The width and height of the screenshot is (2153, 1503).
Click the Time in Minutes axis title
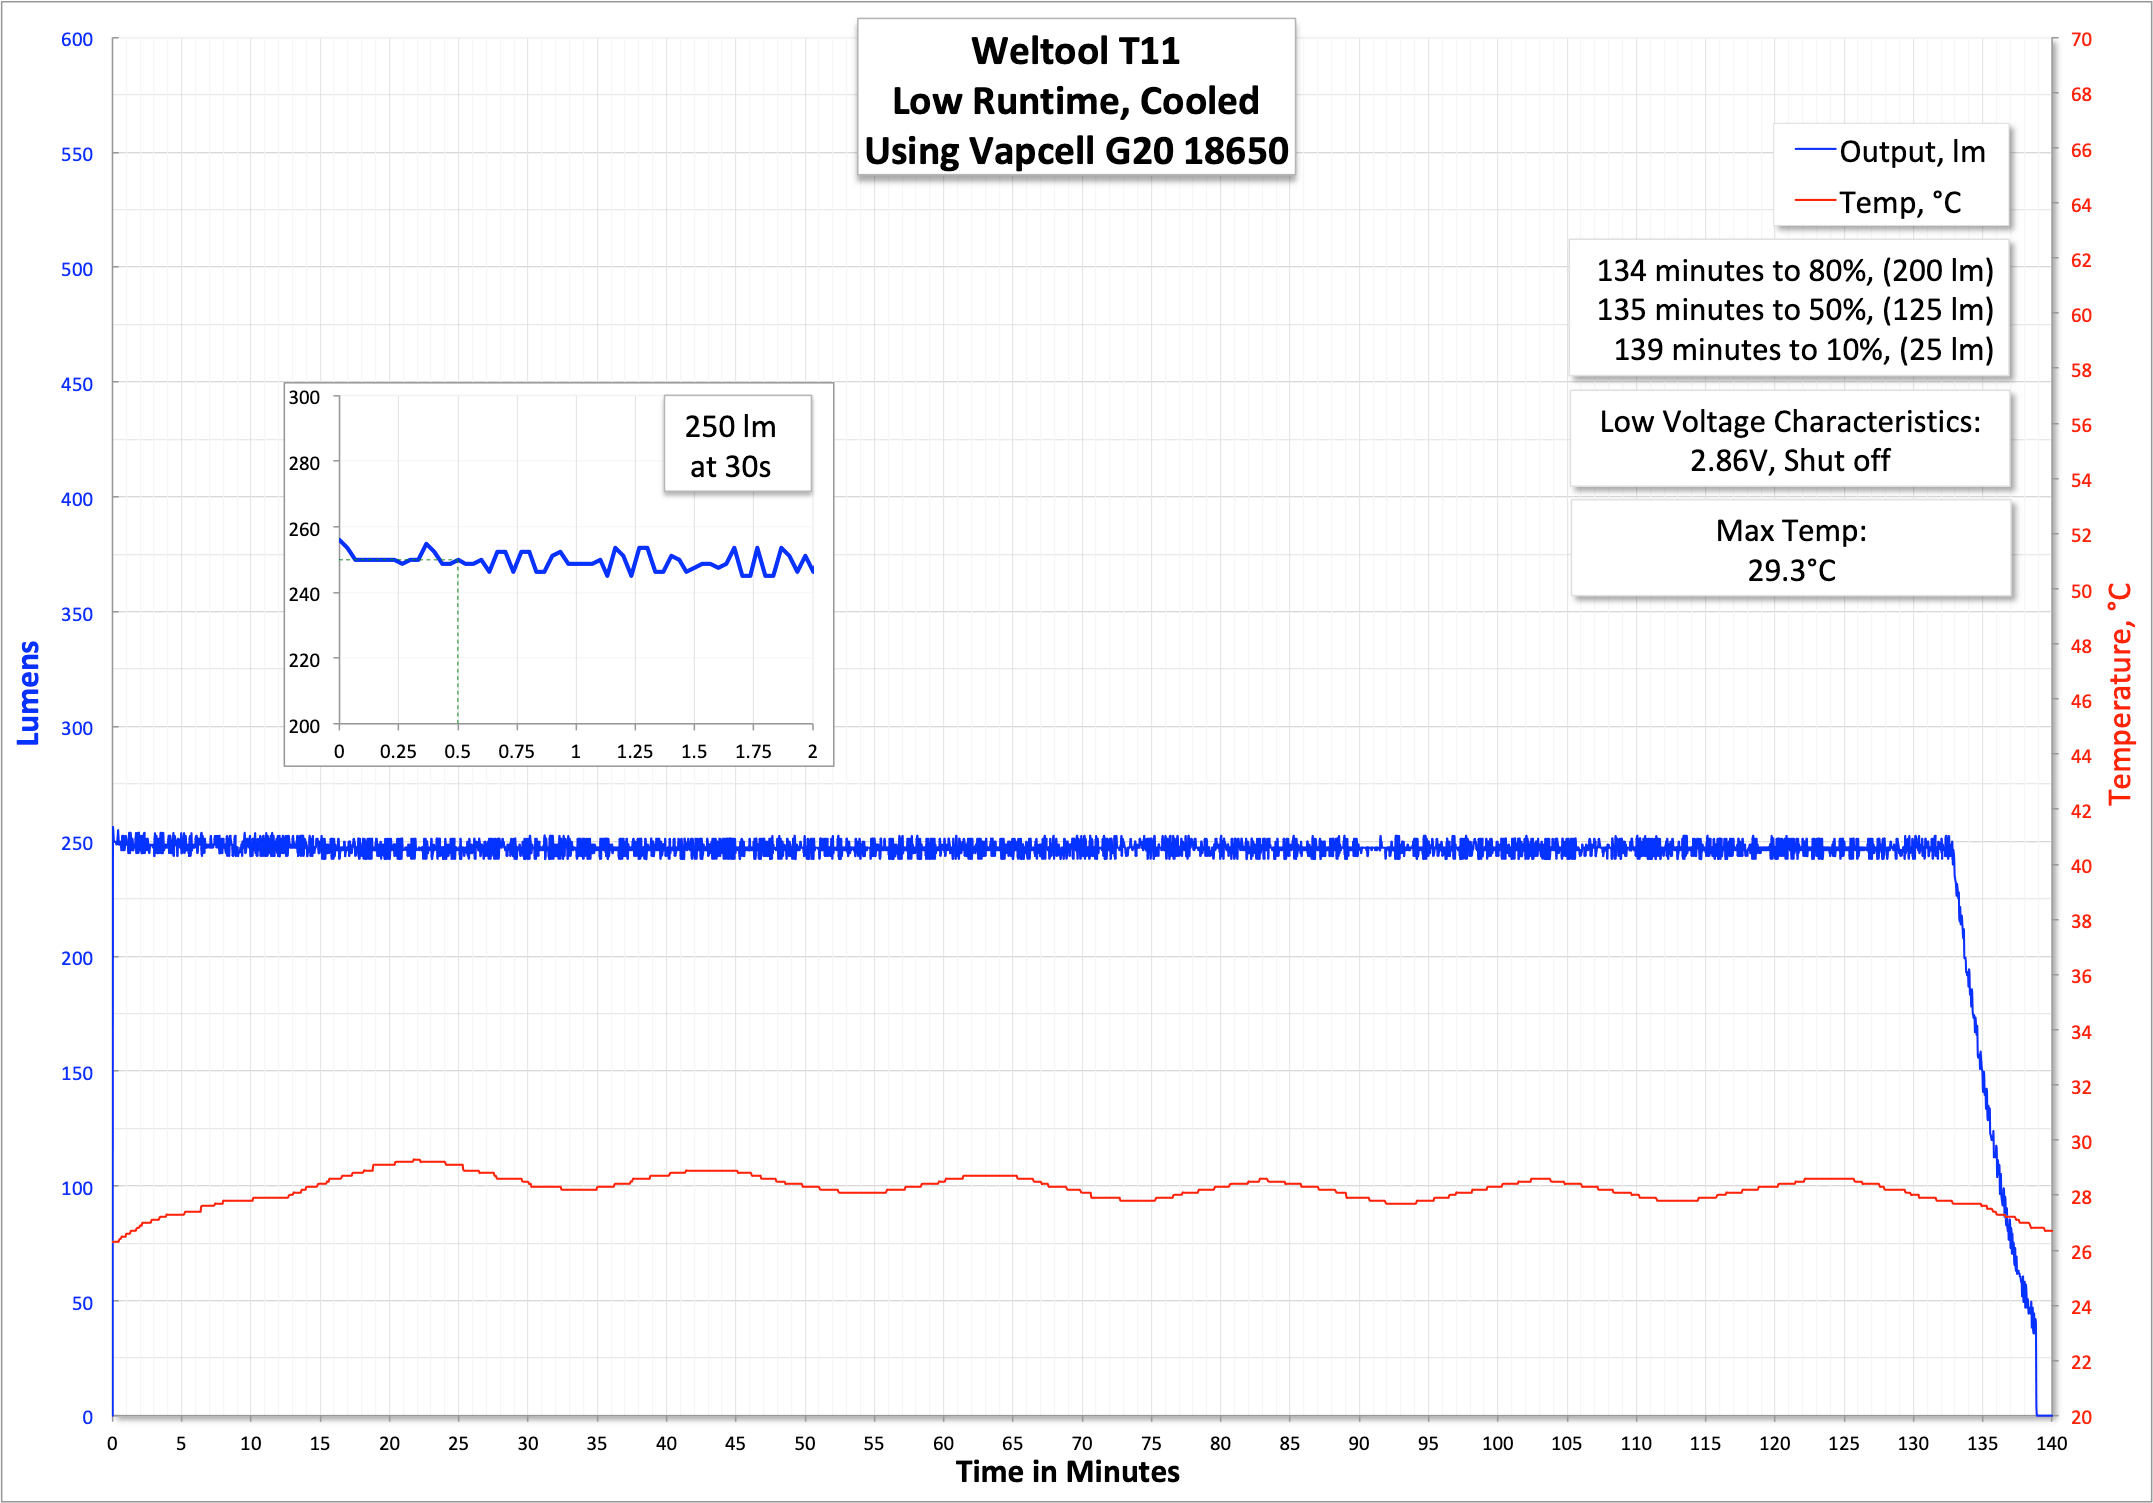coord(1067,1472)
